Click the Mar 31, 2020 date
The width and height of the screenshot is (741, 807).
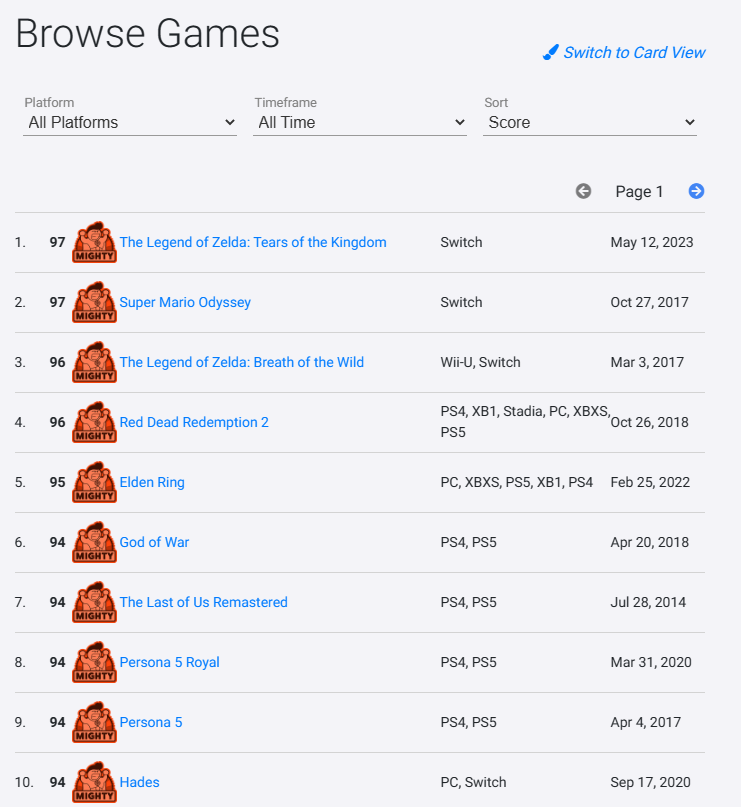[x=651, y=662]
